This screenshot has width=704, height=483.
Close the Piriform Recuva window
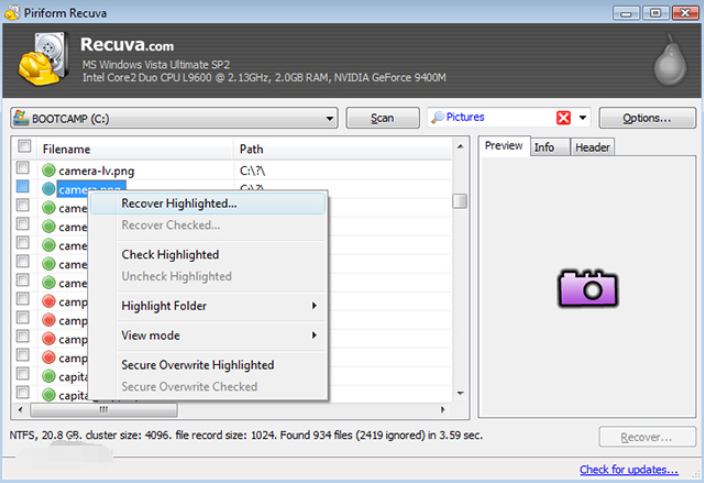pos(685,13)
